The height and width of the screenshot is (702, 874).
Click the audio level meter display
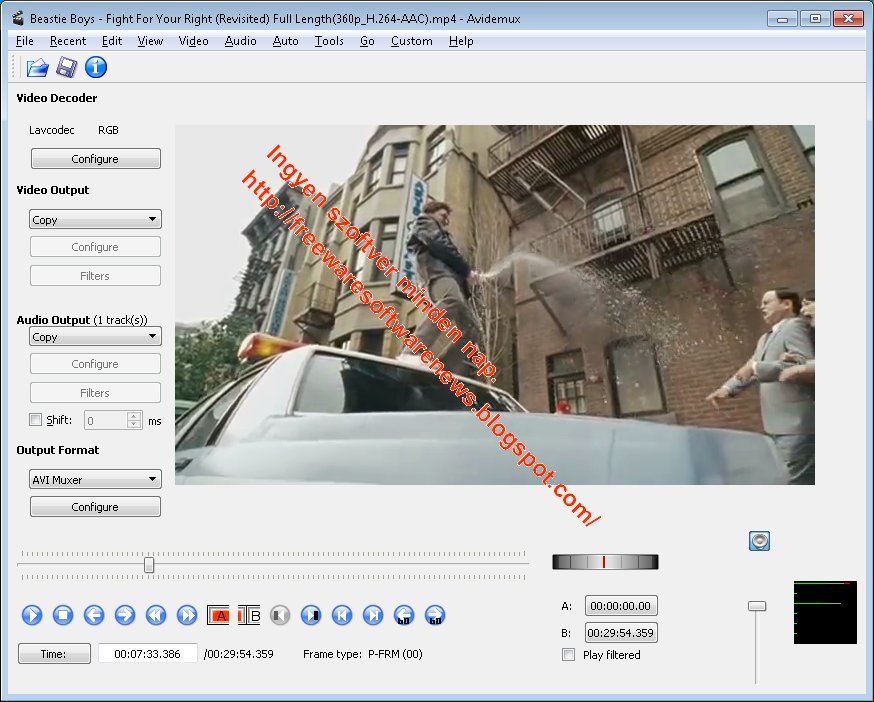tap(825, 612)
